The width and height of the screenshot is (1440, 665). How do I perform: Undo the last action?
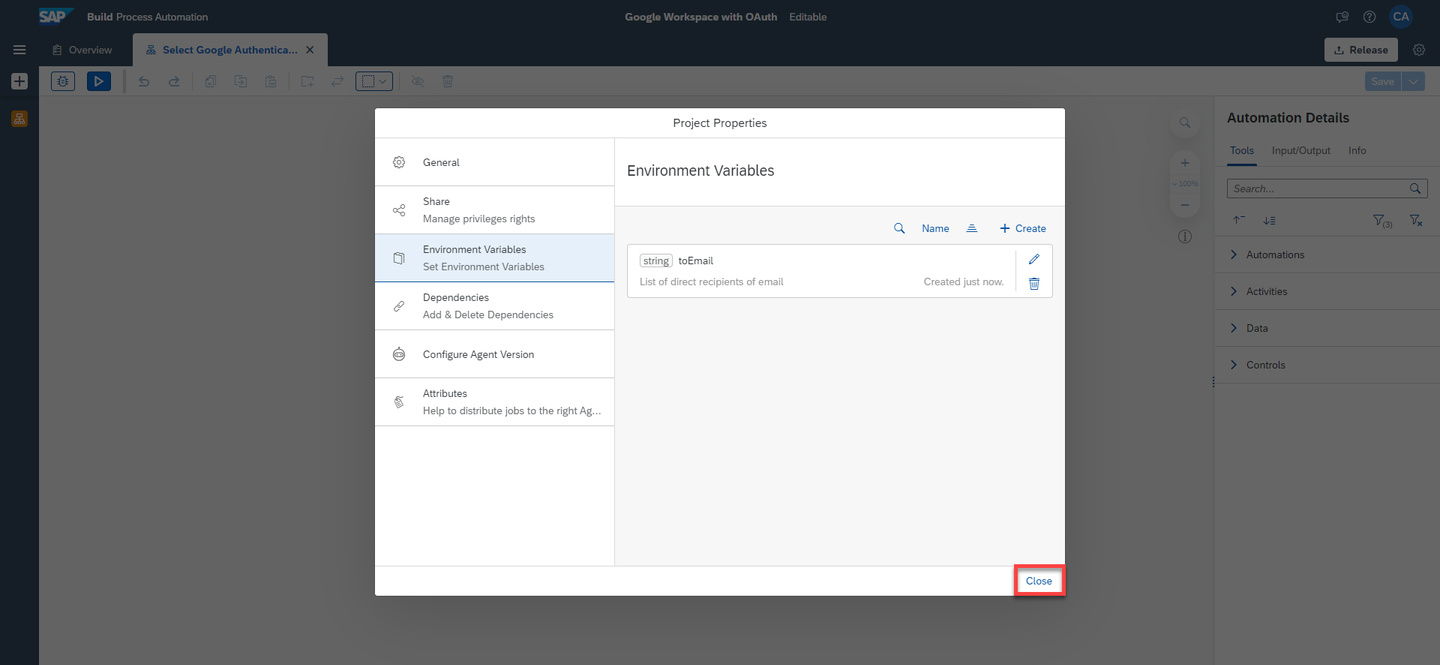[143, 81]
